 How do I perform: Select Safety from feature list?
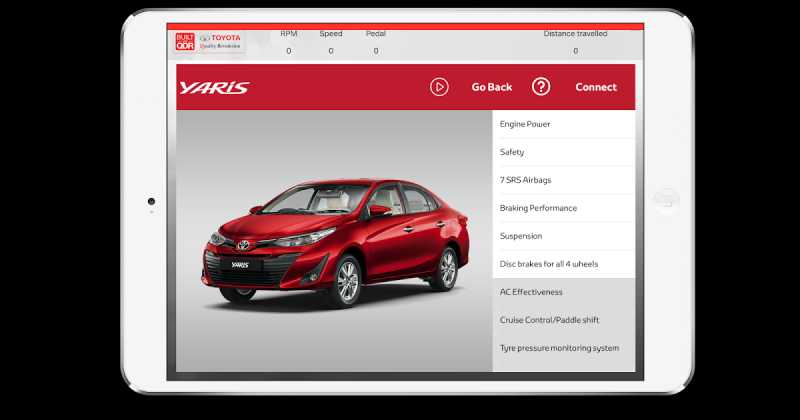click(x=564, y=152)
